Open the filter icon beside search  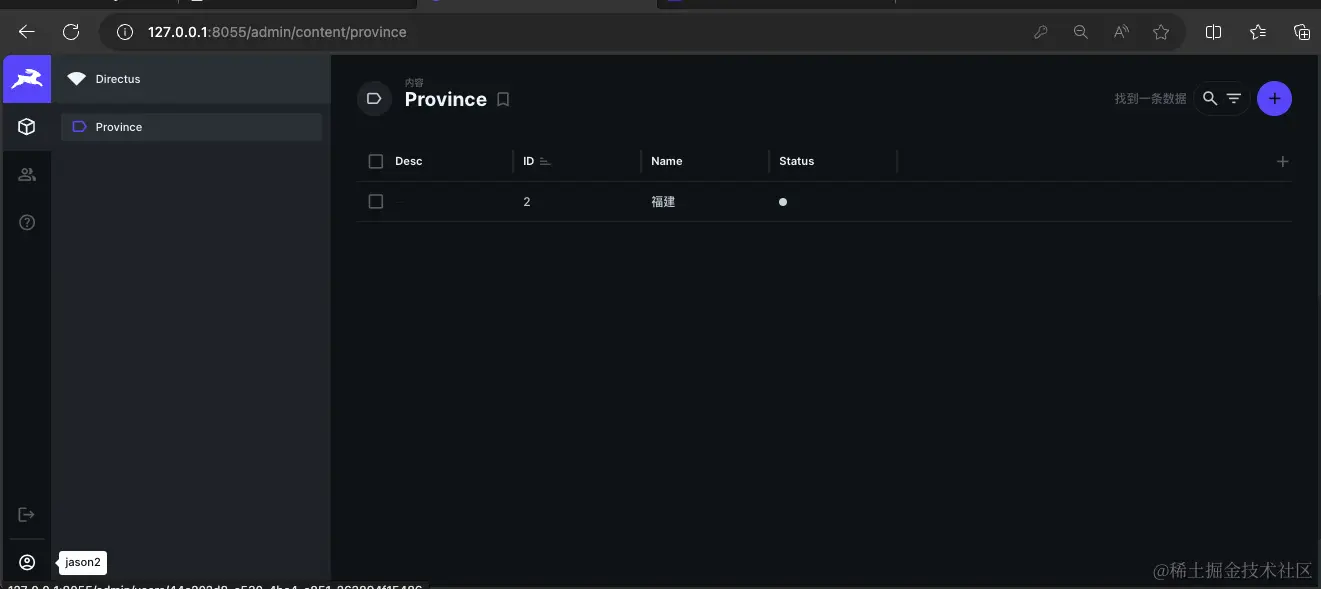(x=1233, y=98)
